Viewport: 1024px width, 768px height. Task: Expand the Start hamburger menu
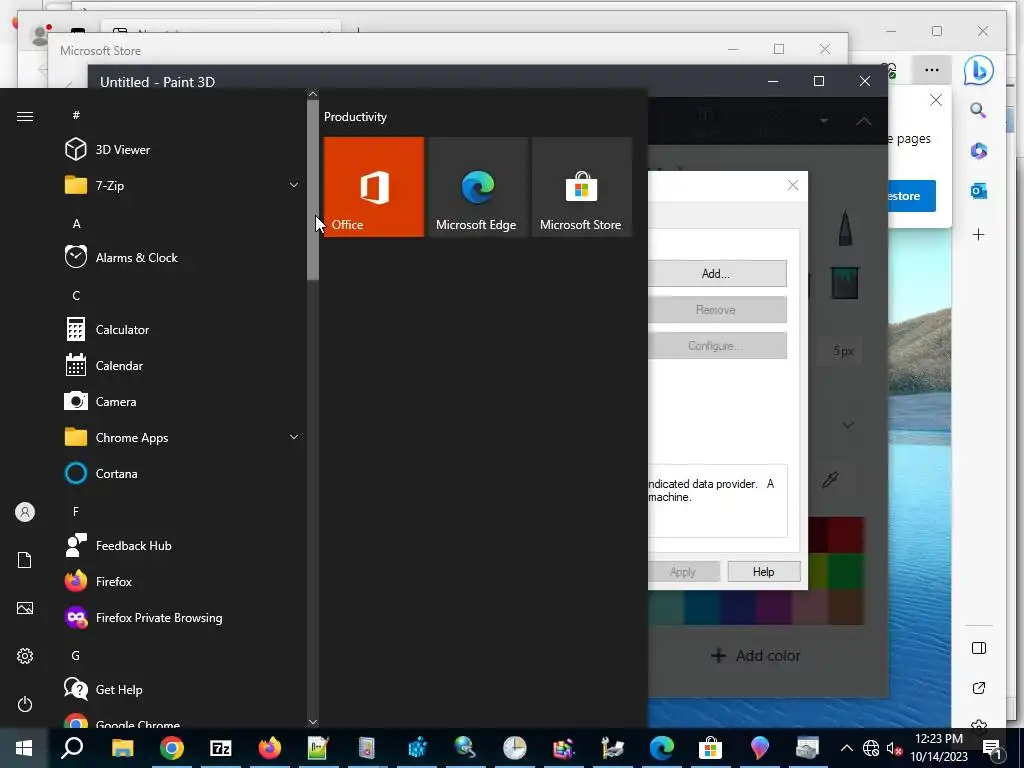click(x=25, y=116)
